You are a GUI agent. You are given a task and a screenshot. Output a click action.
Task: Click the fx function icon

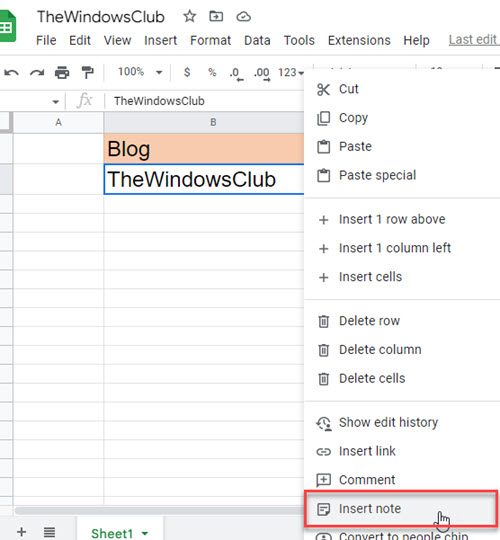click(x=84, y=101)
